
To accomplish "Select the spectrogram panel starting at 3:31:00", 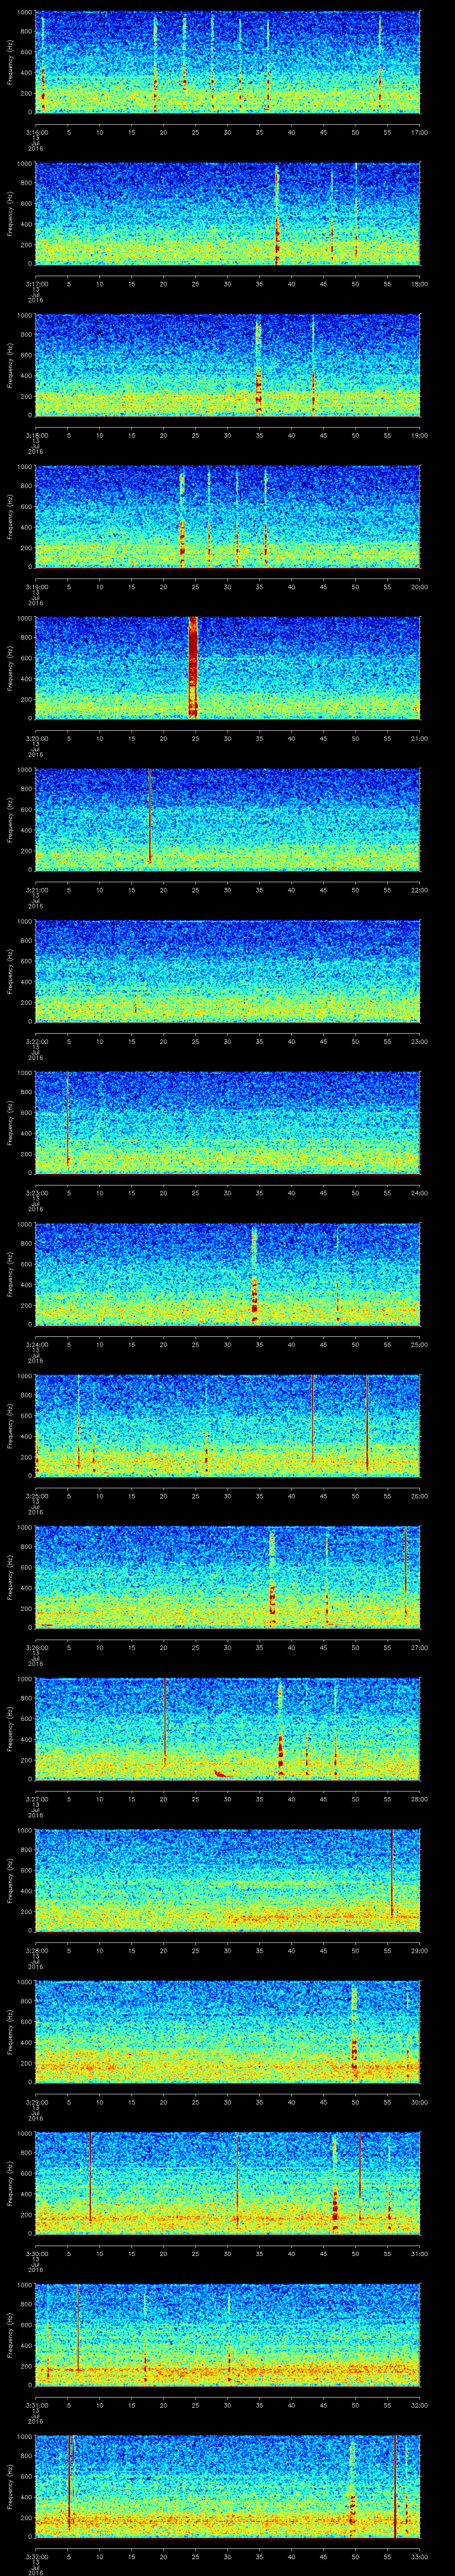I will [x=228, y=2335].
